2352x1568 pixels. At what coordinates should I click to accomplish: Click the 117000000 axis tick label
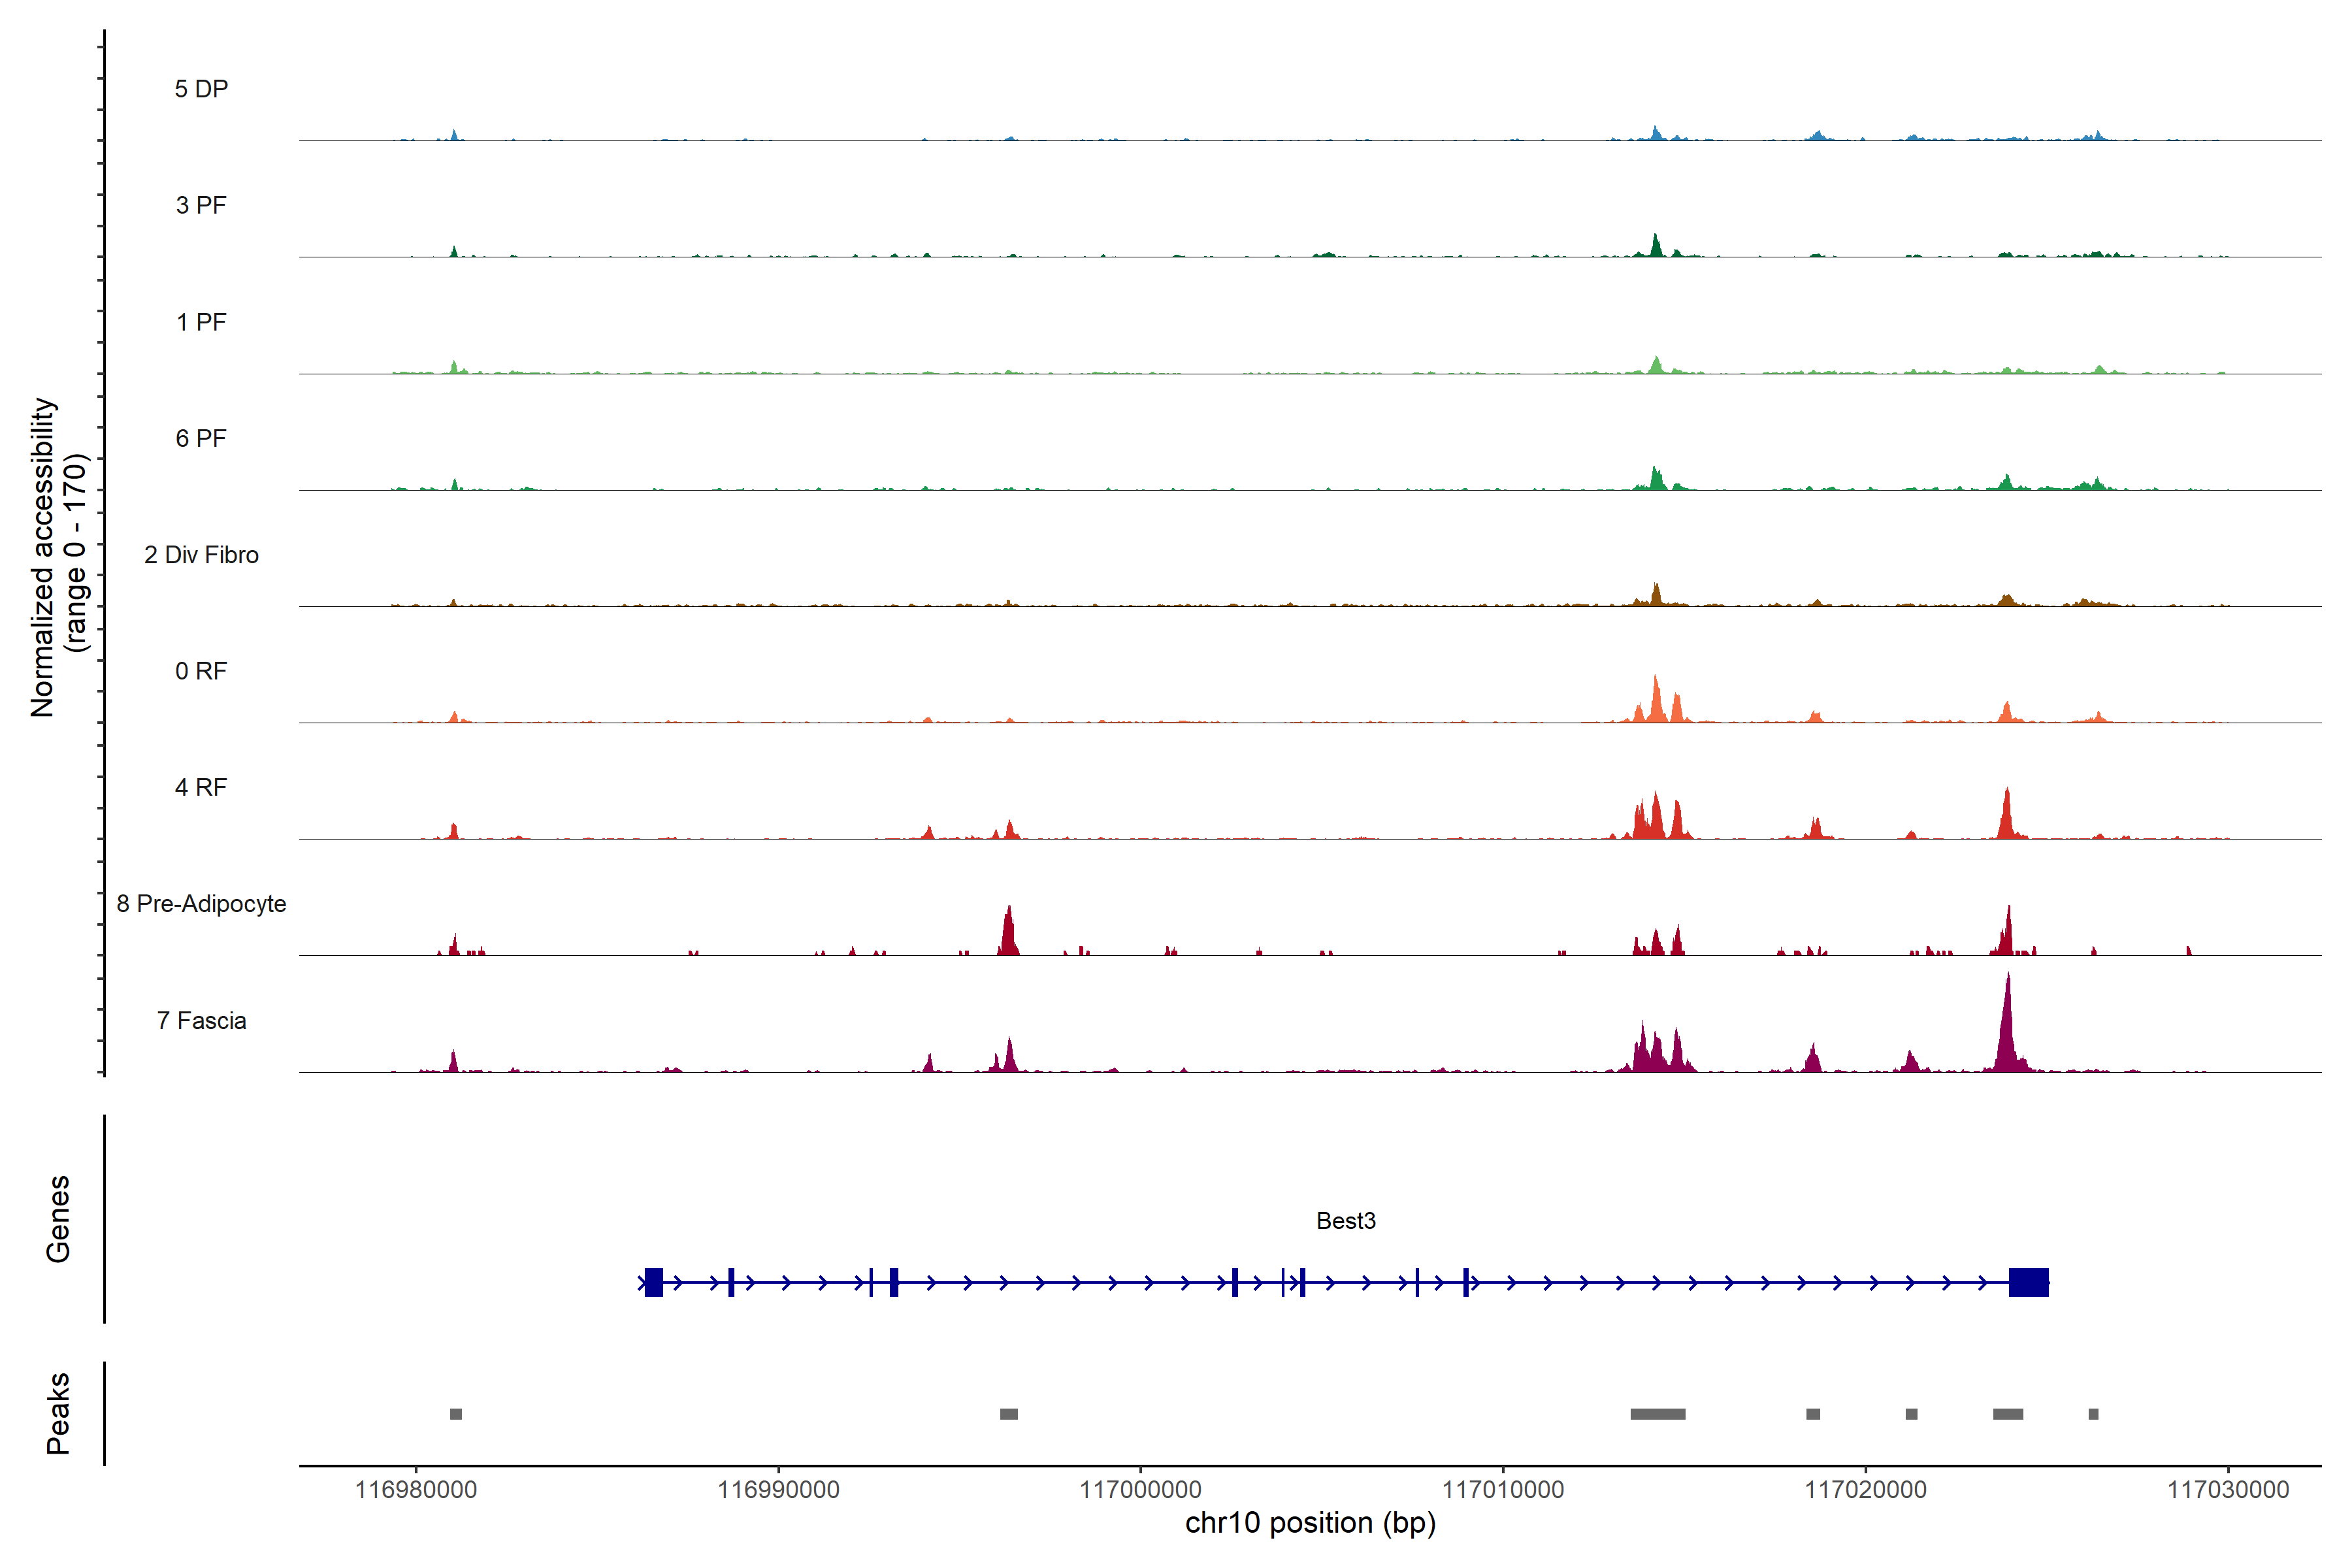click(x=1140, y=1490)
